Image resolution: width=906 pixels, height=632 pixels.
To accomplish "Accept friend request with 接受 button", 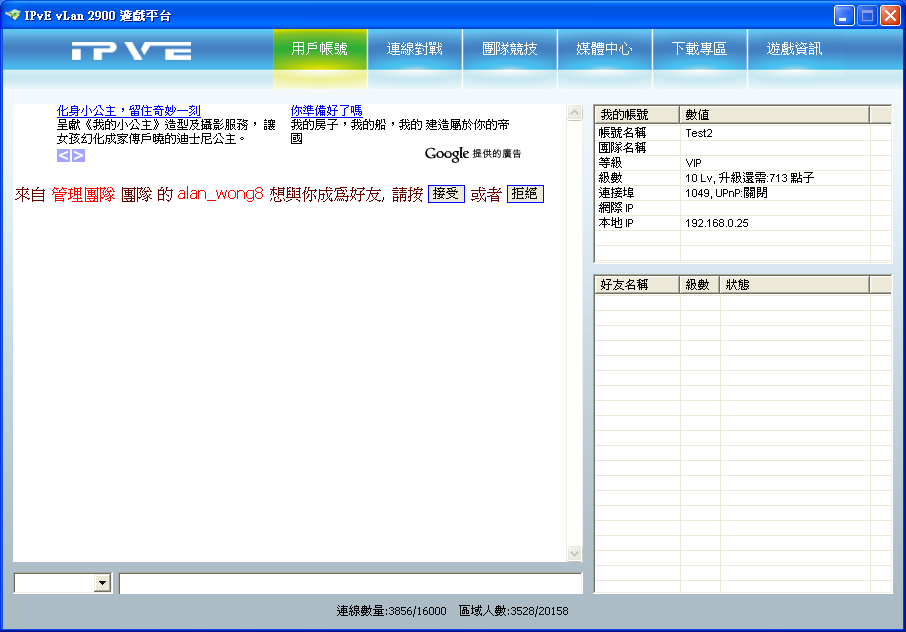I will coord(446,194).
